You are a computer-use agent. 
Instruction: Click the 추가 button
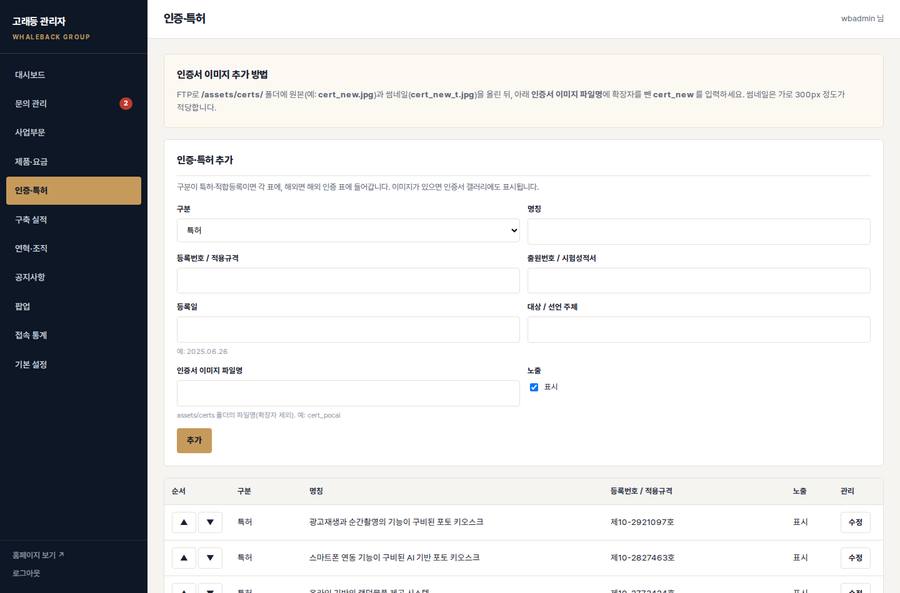(194, 440)
